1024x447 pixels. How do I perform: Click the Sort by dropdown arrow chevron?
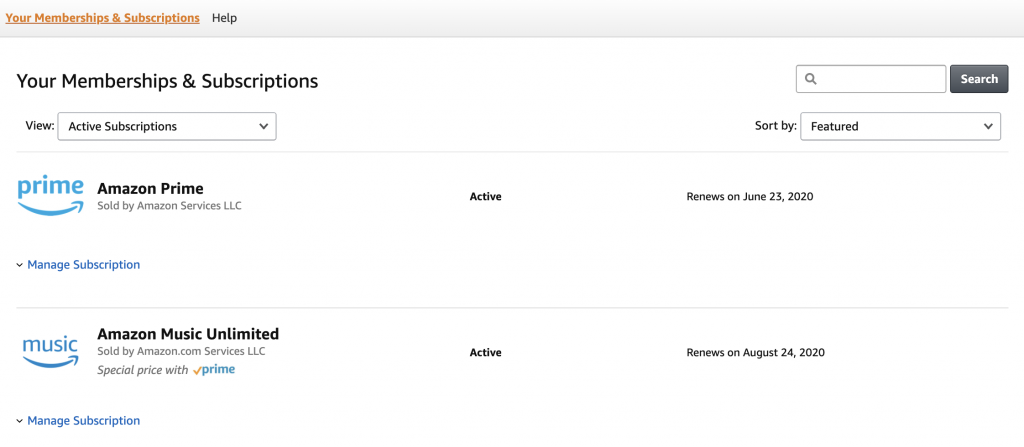[988, 126]
